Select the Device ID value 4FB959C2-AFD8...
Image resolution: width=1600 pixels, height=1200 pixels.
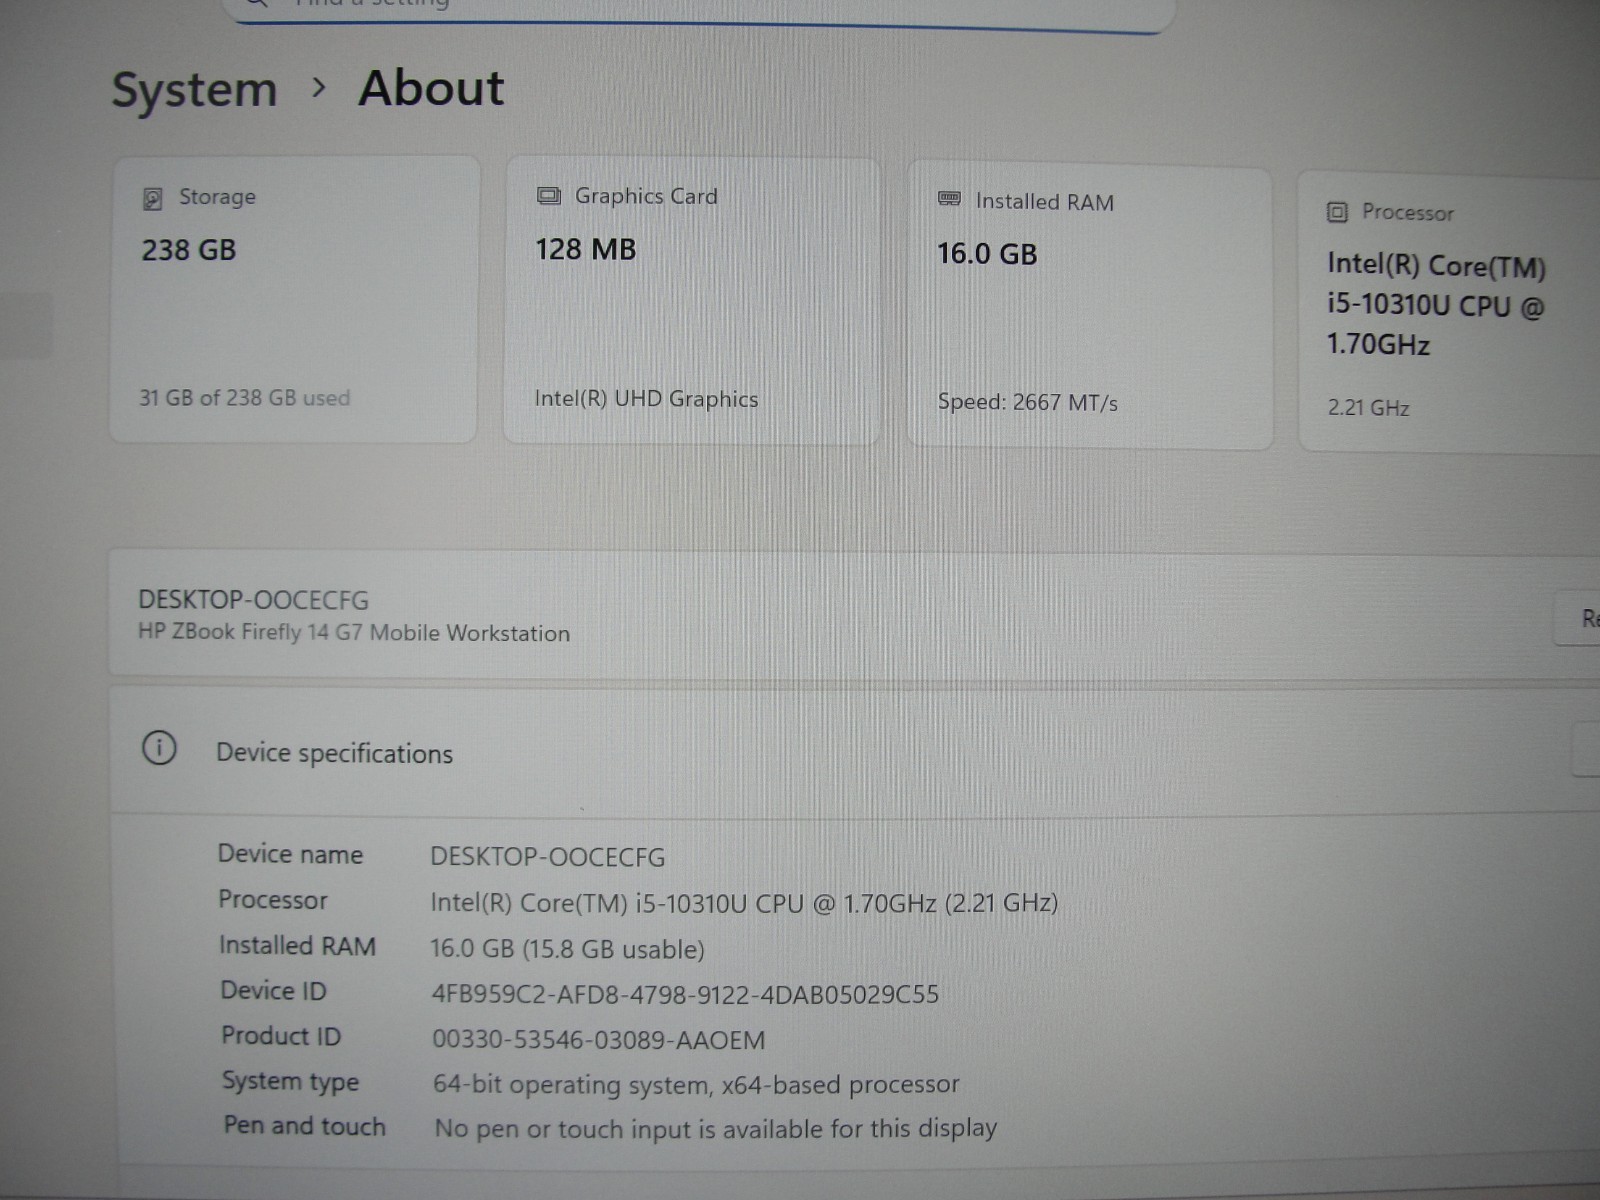tap(685, 995)
